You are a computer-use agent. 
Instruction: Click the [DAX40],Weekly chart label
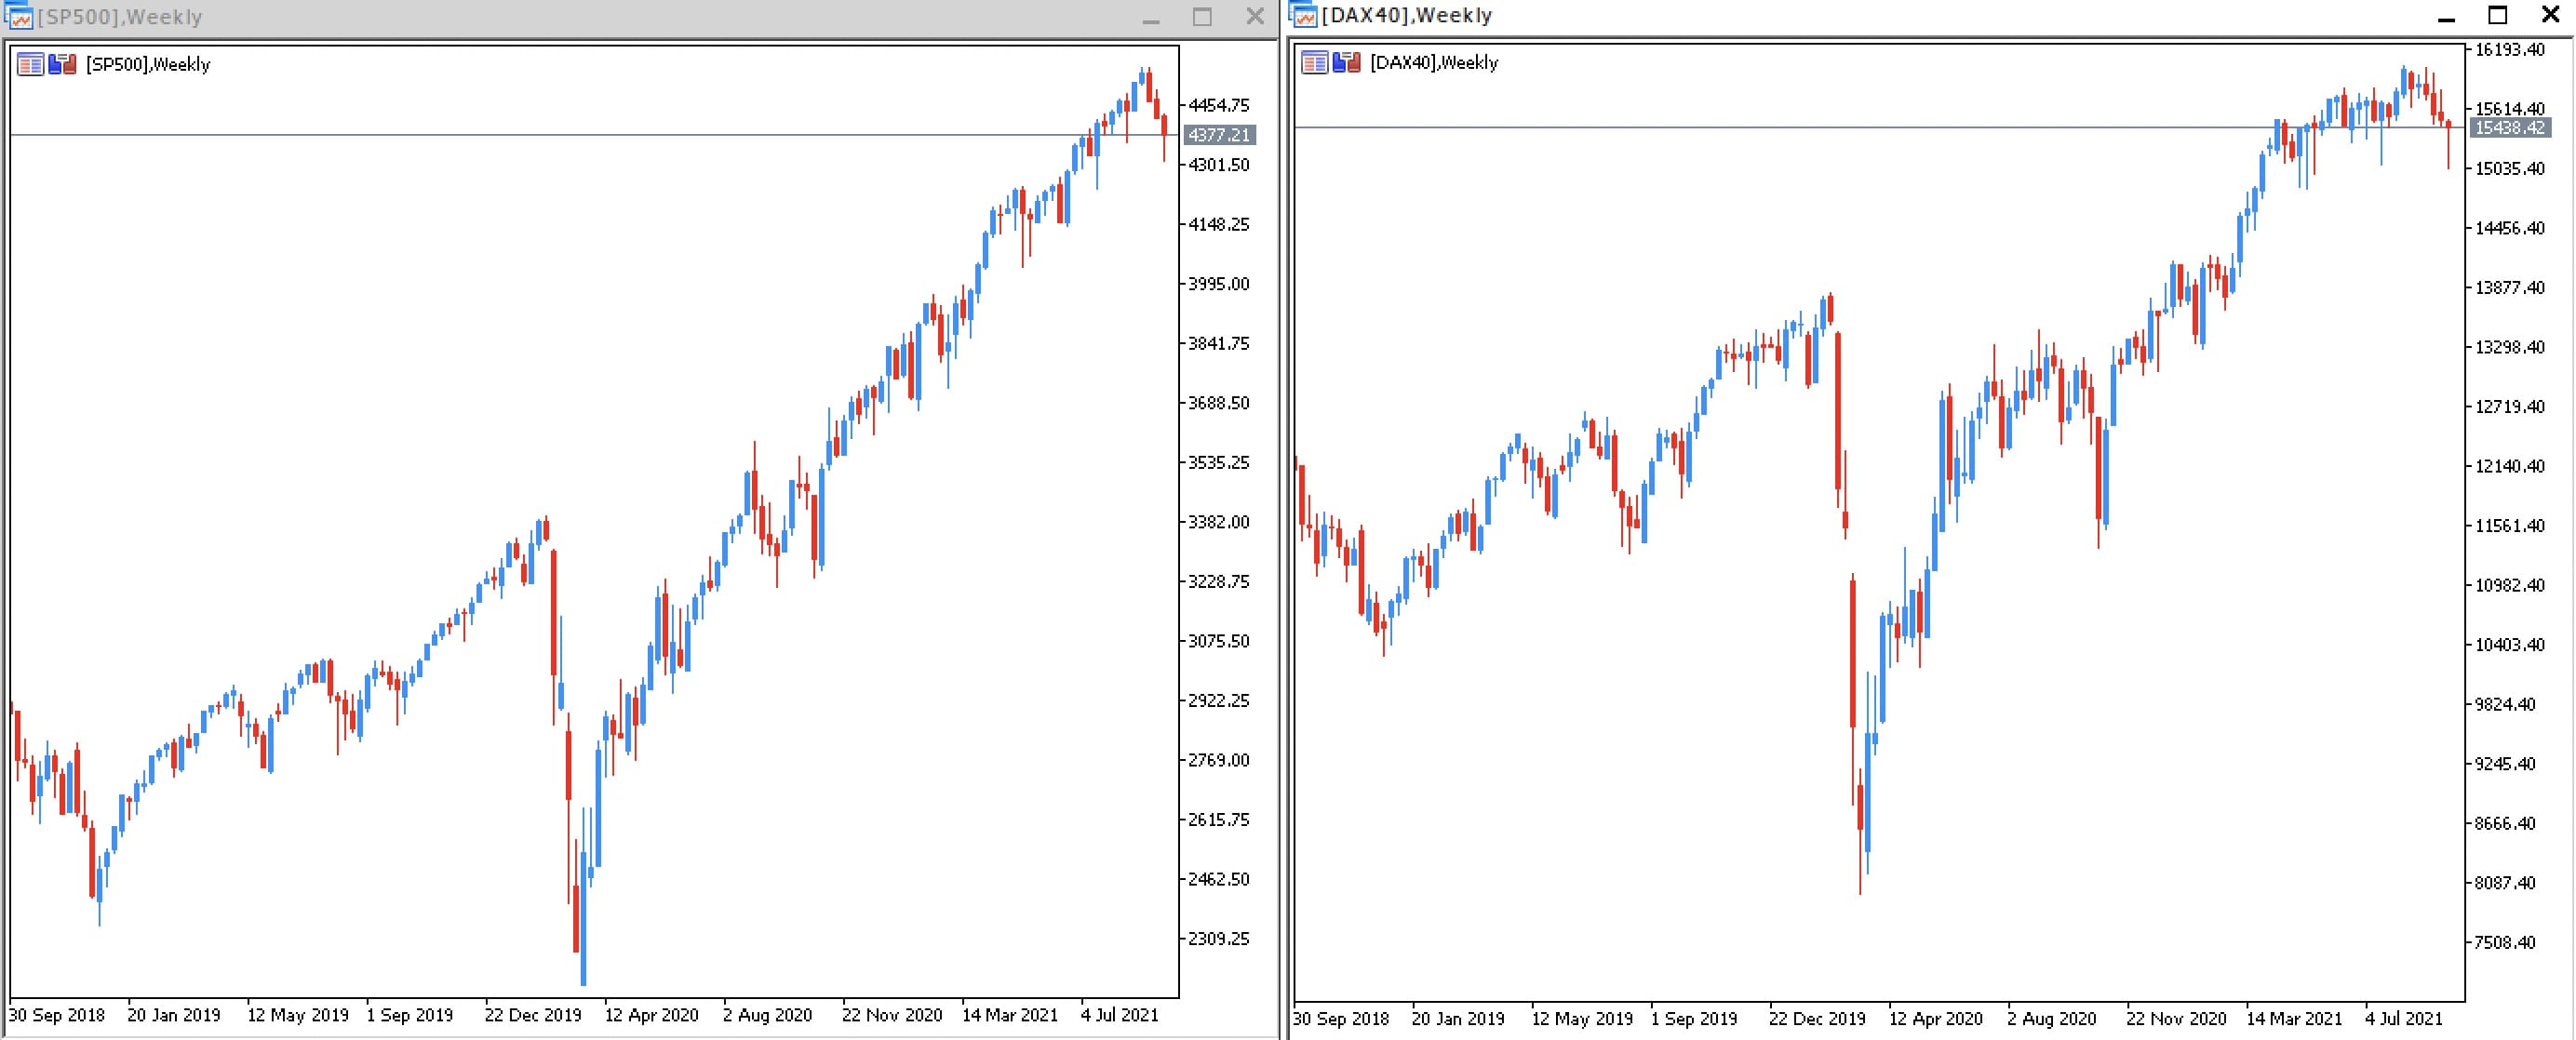coord(1434,63)
